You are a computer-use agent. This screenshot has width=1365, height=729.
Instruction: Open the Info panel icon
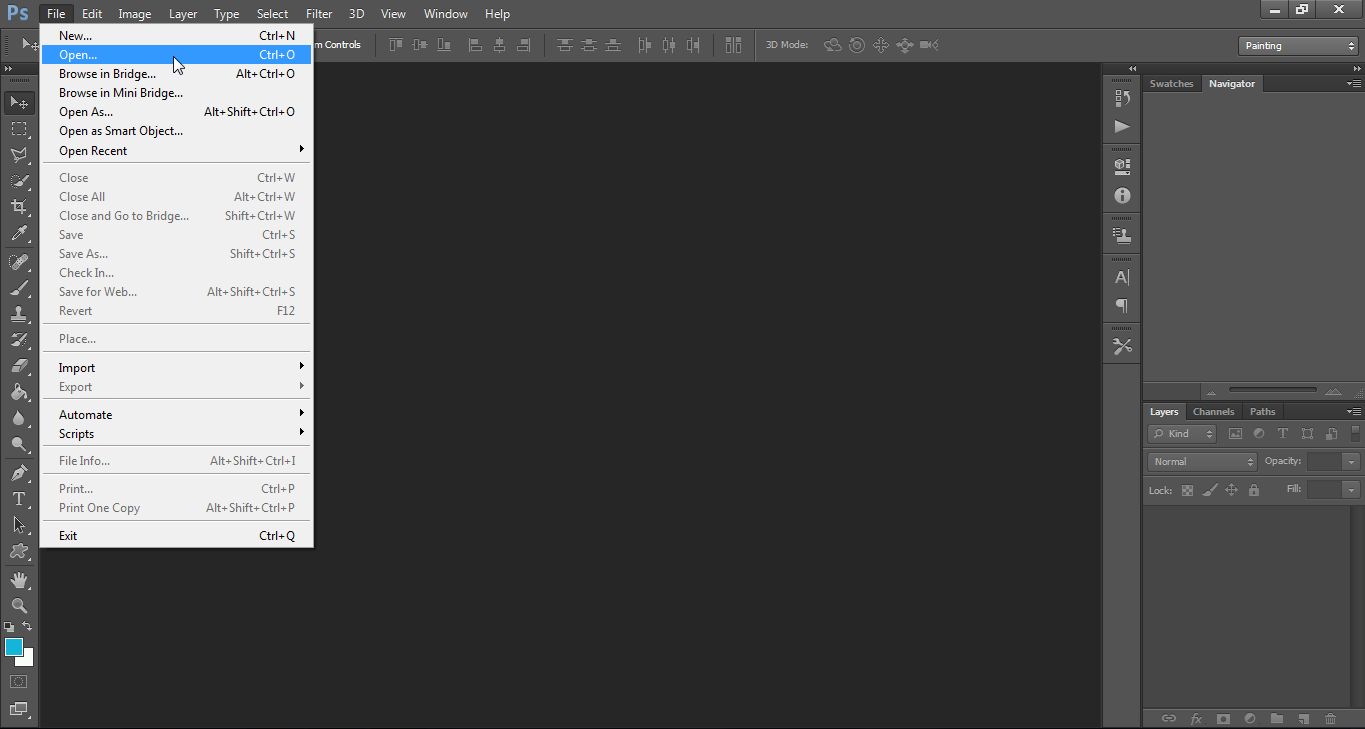point(1122,195)
